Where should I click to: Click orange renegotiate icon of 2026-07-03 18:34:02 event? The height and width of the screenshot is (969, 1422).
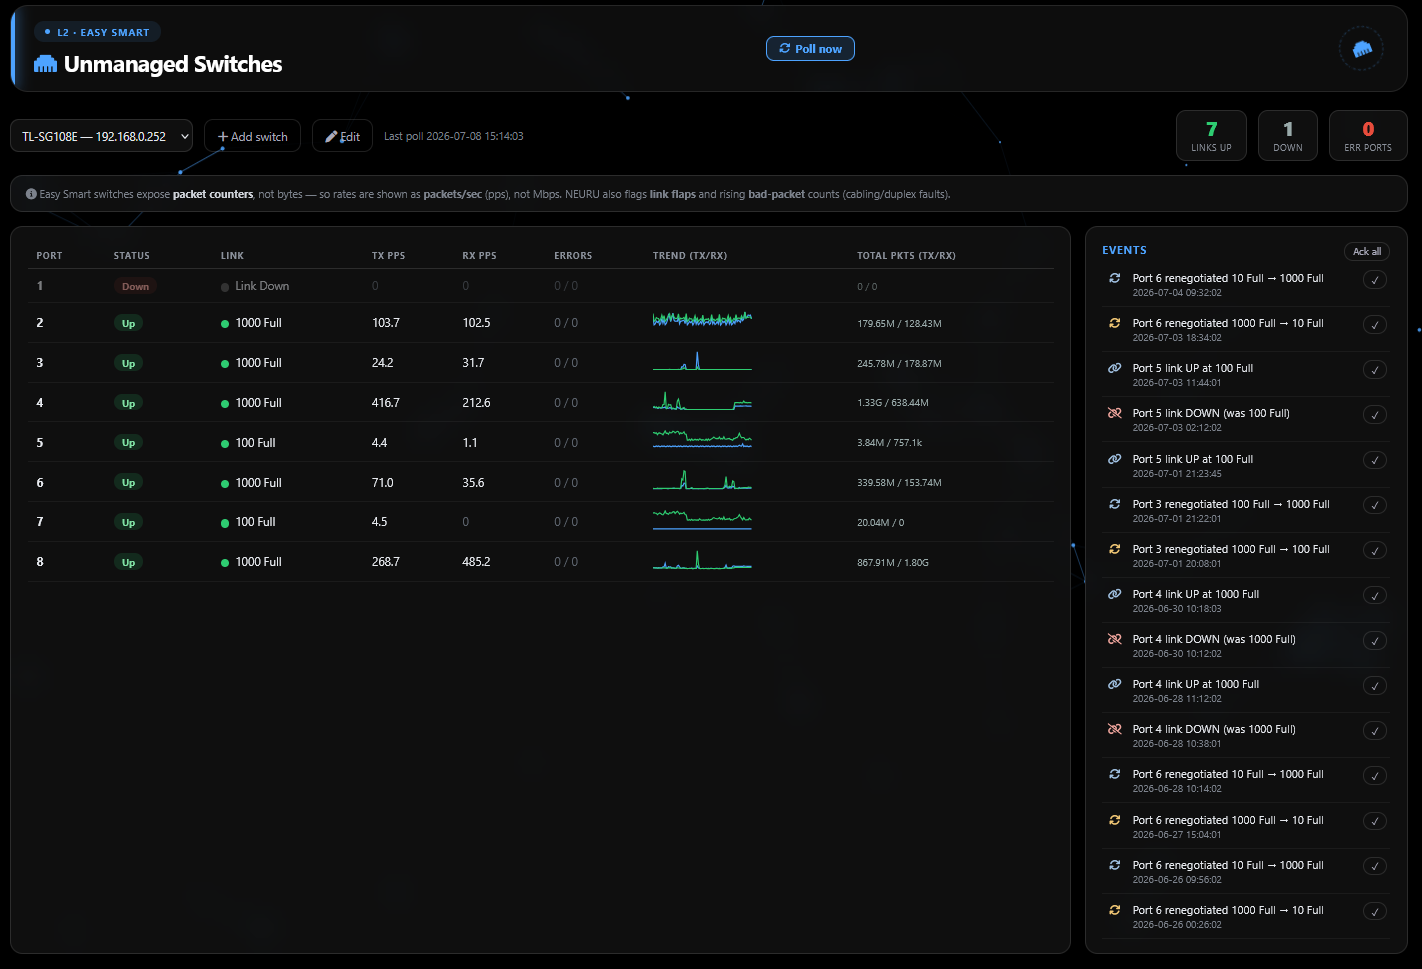coord(1114,323)
